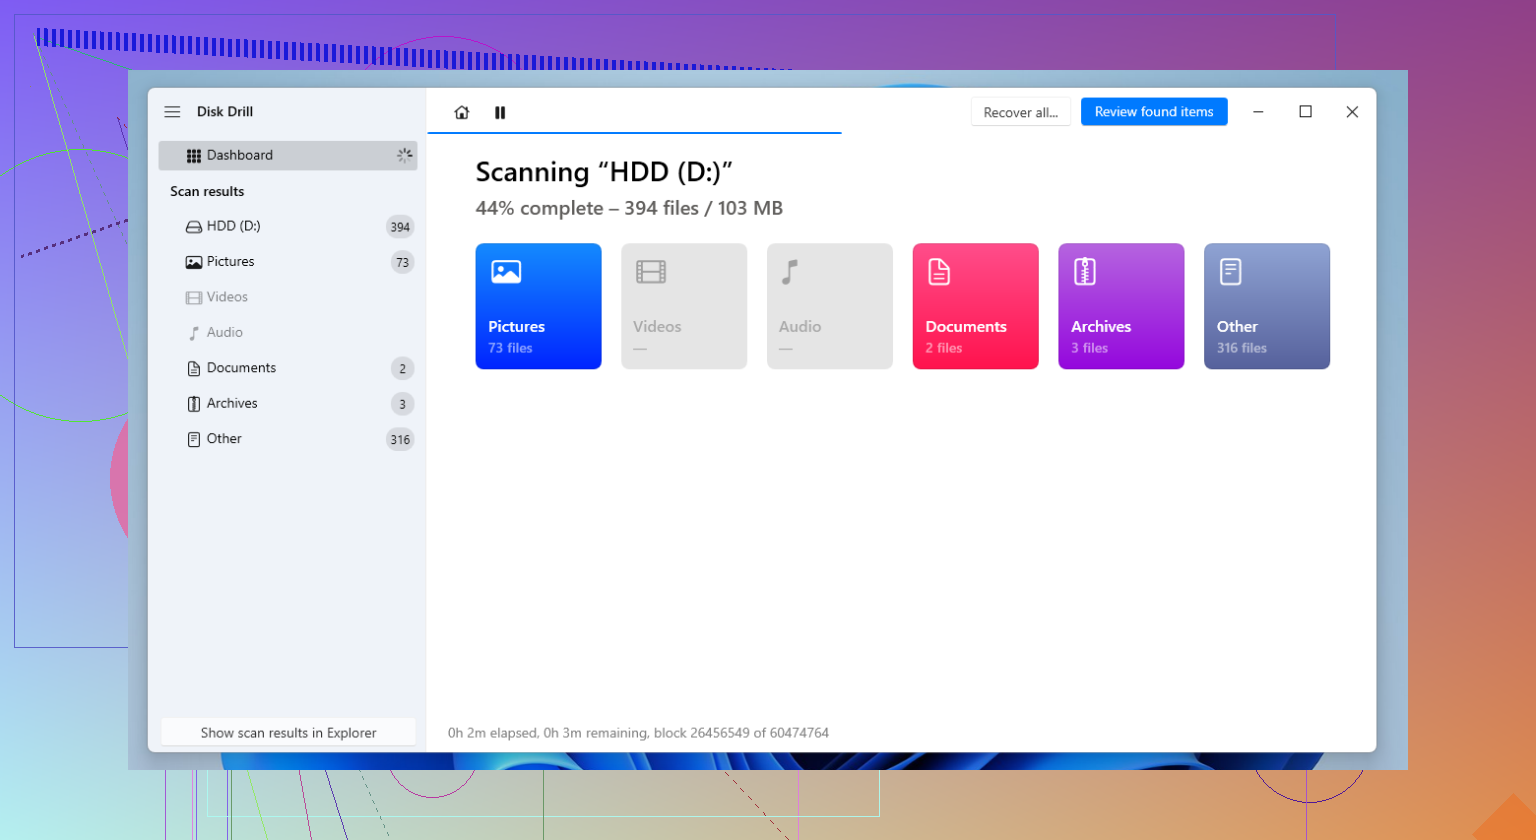Open Archives in the sidebar
Image resolution: width=1536 pixels, height=840 pixels.
click(288, 403)
